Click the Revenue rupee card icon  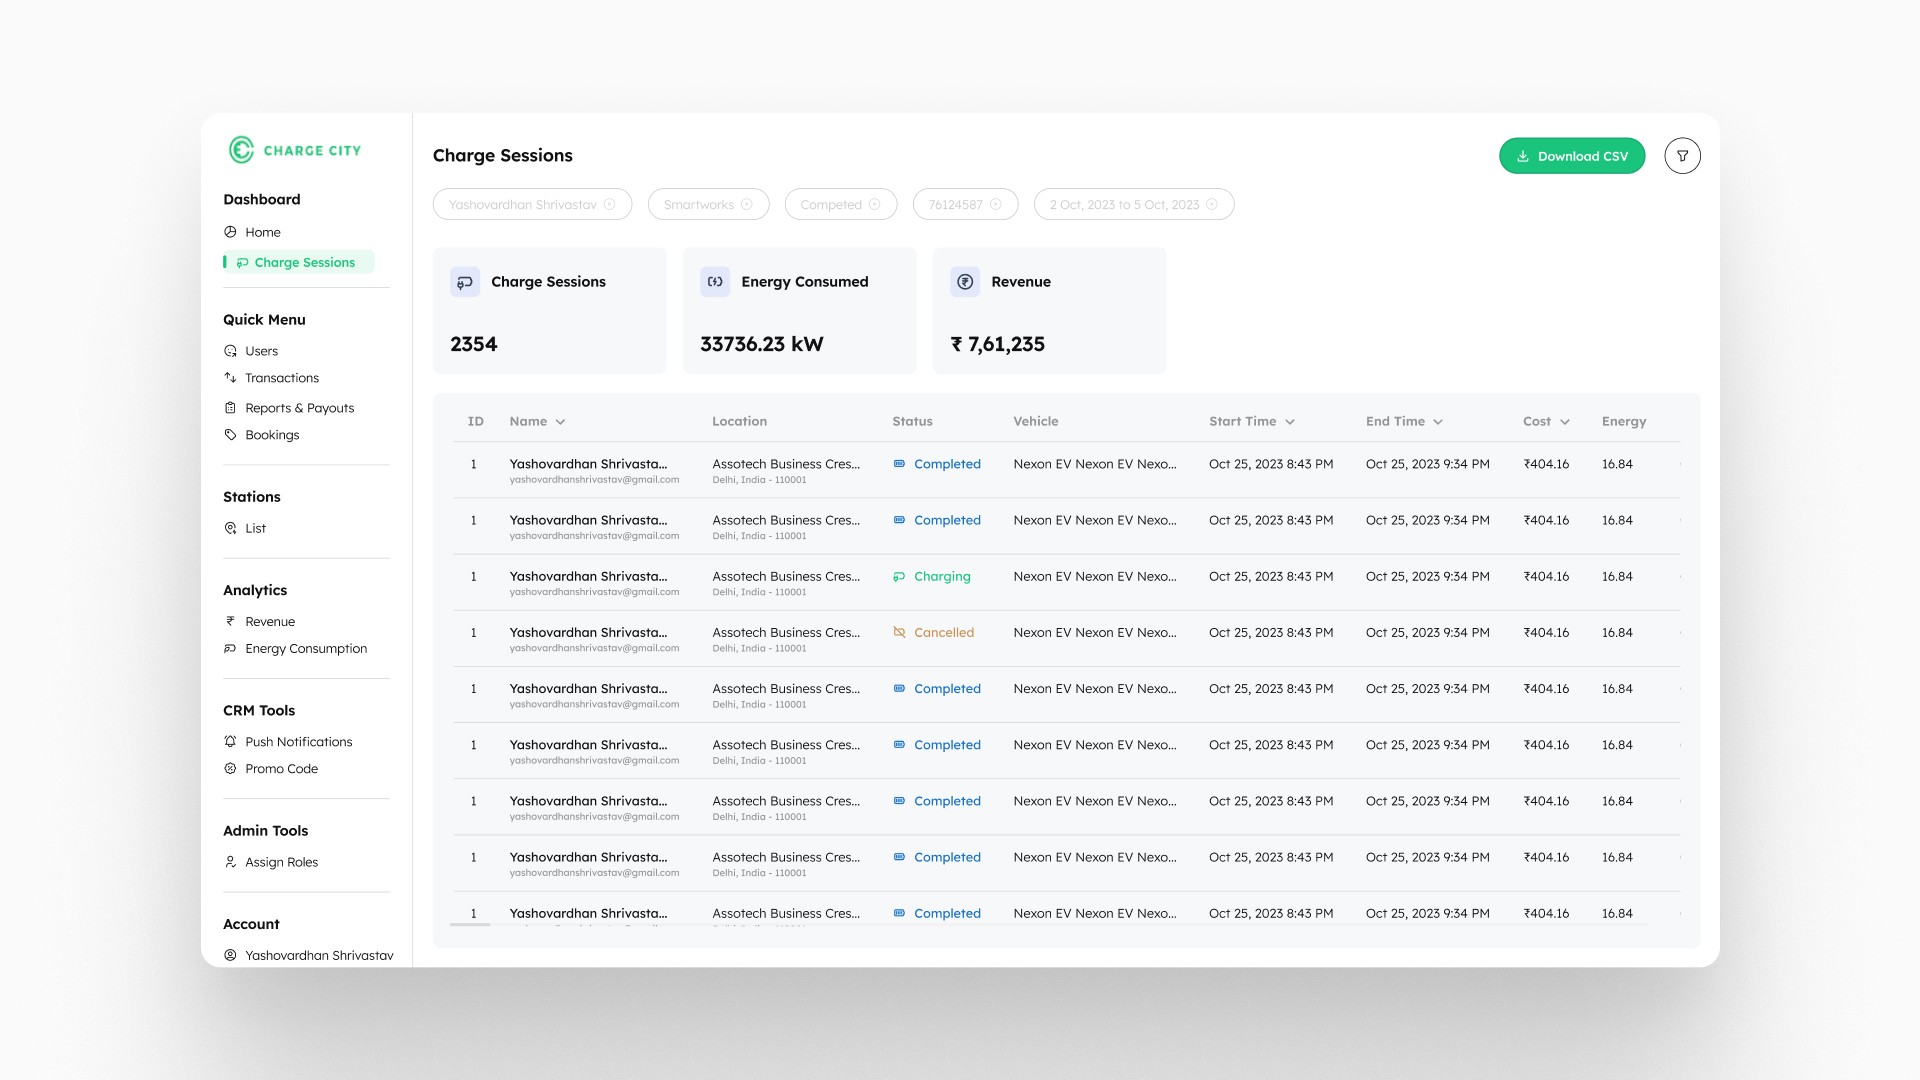click(x=965, y=282)
